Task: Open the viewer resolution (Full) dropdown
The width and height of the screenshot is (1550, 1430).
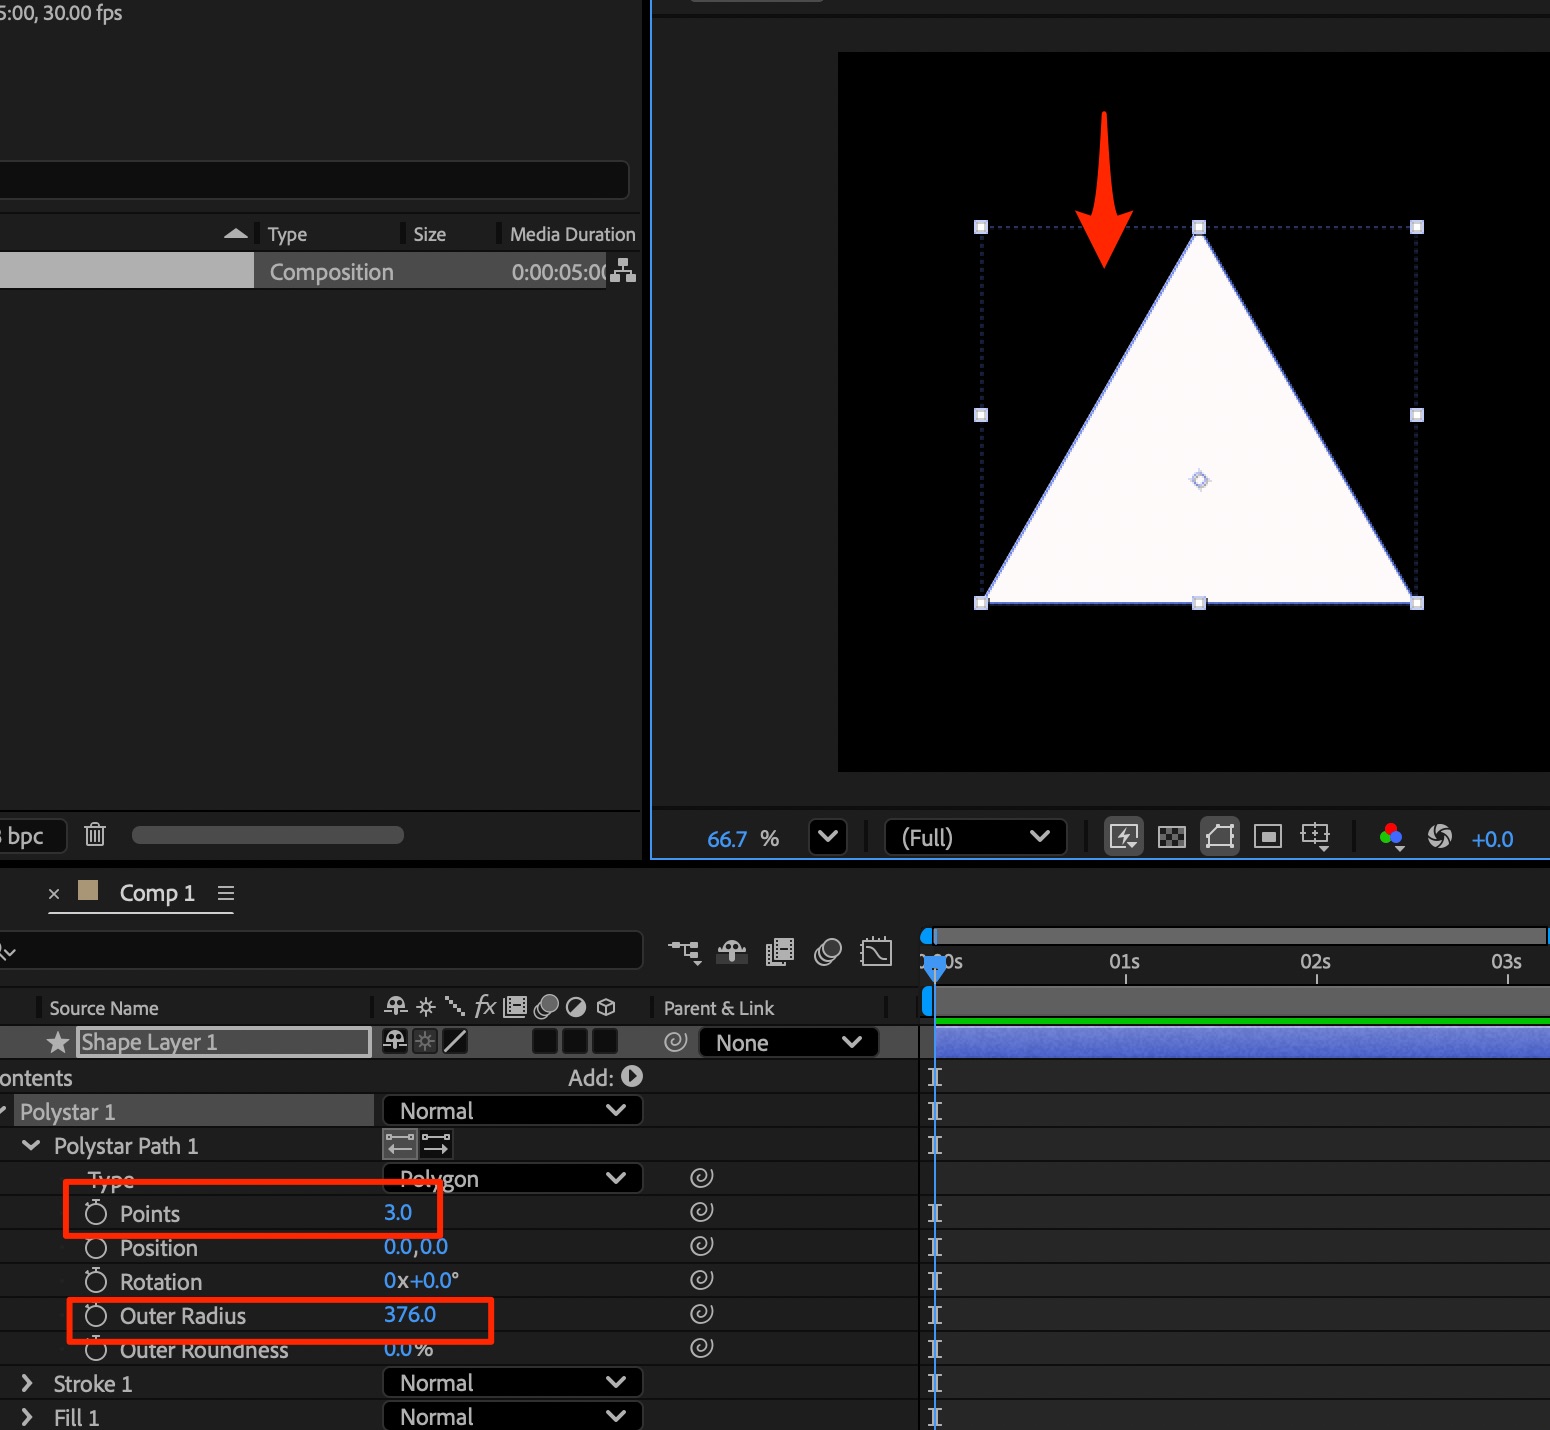Action: (x=975, y=837)
